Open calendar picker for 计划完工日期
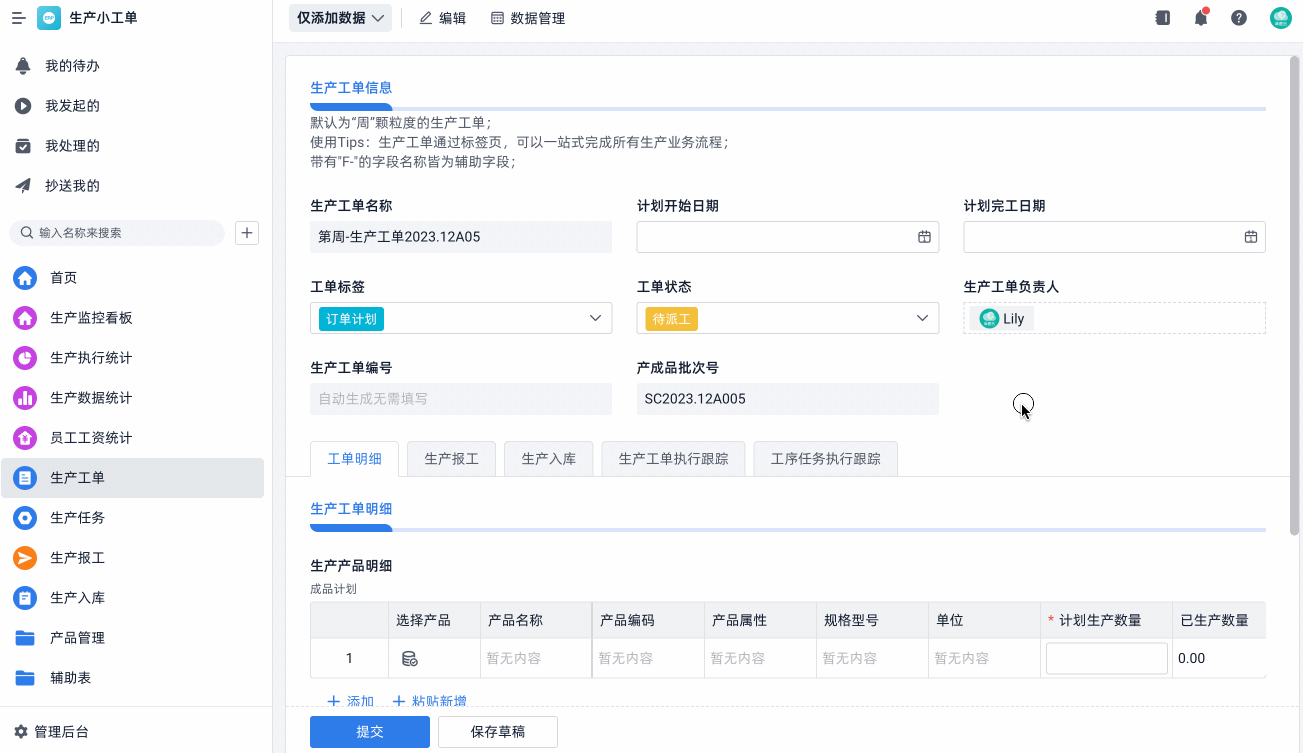Image resolution: width=1303 pixels, height=753 pixels. coord(1250,237)
